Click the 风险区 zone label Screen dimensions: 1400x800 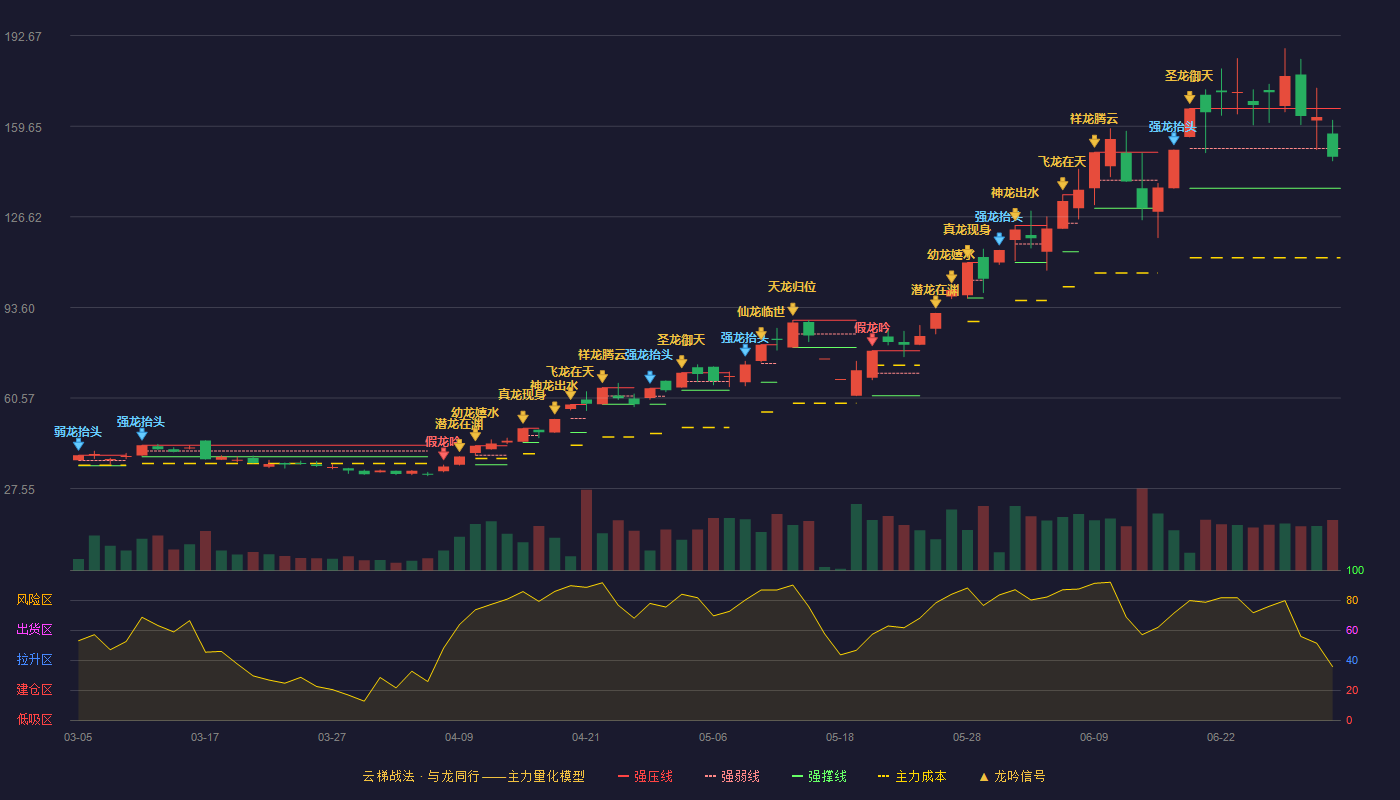coord(34,600)
